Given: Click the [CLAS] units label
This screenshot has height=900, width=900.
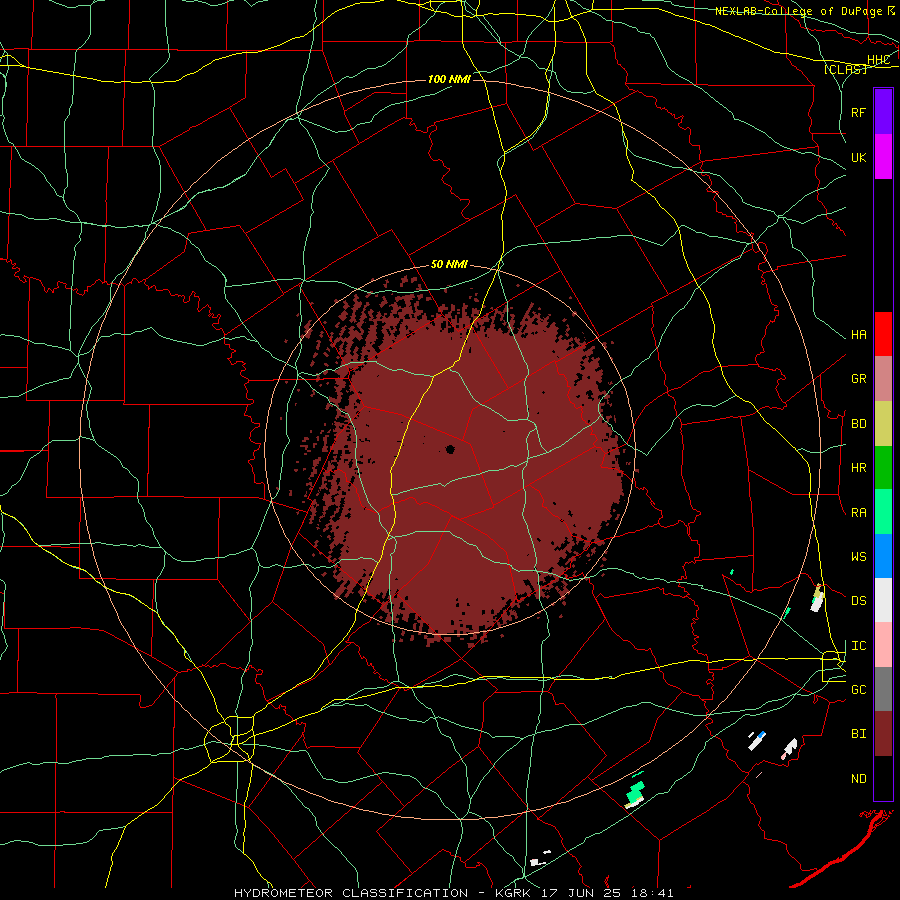Looking at the screenshot, I should click(845, 69).
